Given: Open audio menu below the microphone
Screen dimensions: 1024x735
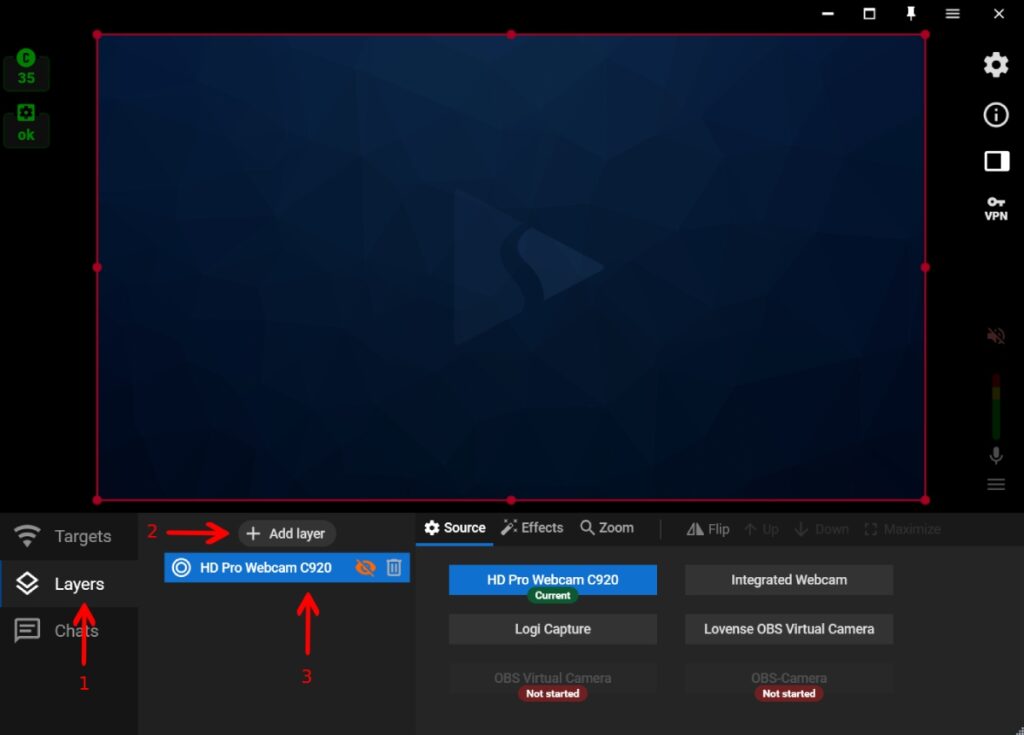Looking at the screenshot, I should (996, 485).
